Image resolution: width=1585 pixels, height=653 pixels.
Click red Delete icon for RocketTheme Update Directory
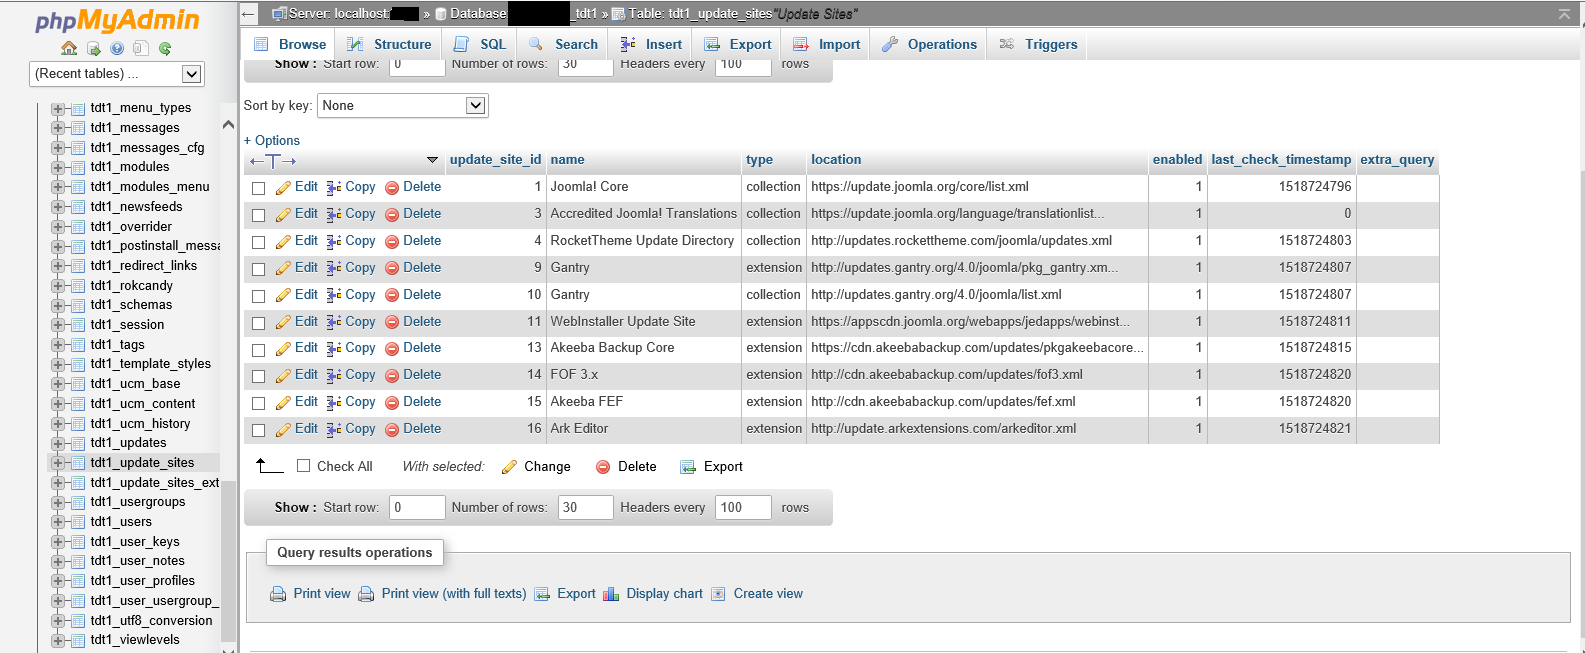click(392, 241)
